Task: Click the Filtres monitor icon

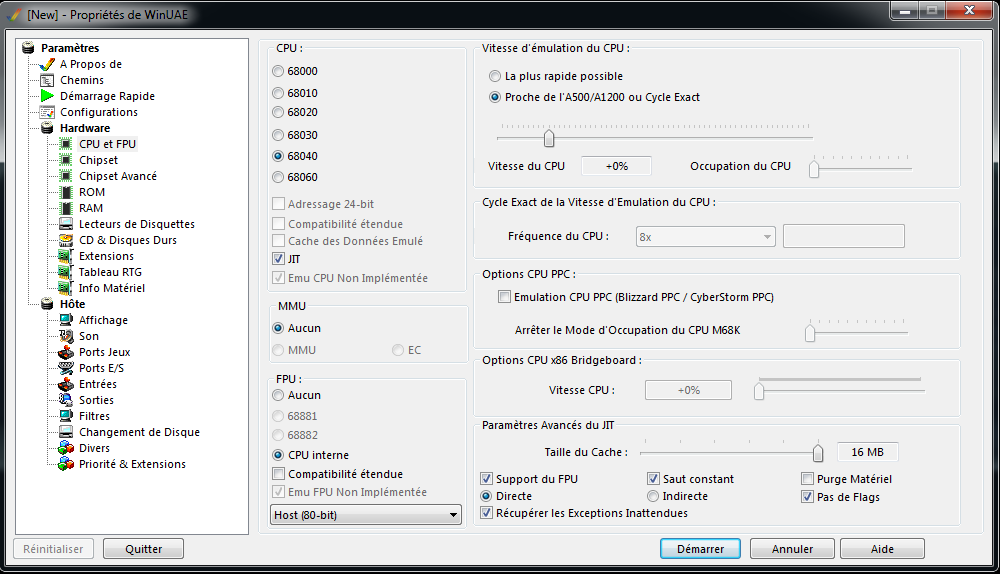Action: pyautogui.click(x=66, y=416)
